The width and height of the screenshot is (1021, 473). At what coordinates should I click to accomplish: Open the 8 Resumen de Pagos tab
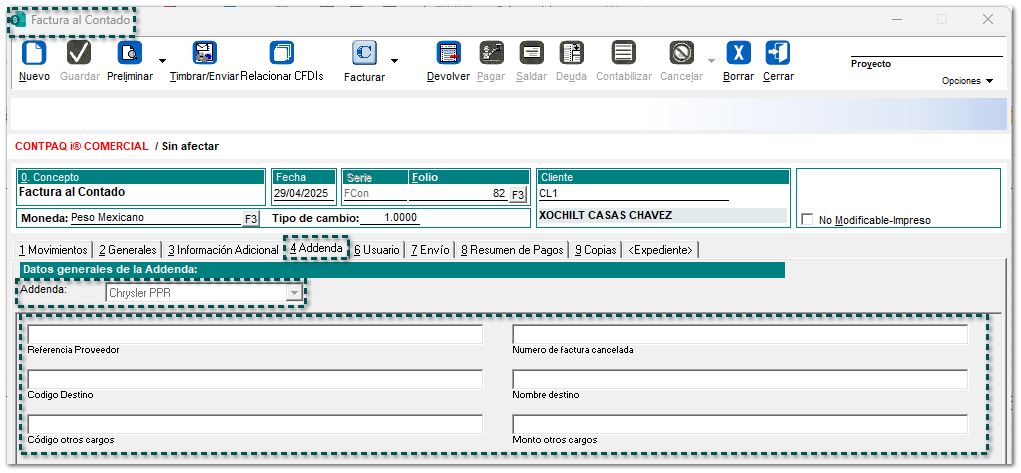(x=512, y=250)
